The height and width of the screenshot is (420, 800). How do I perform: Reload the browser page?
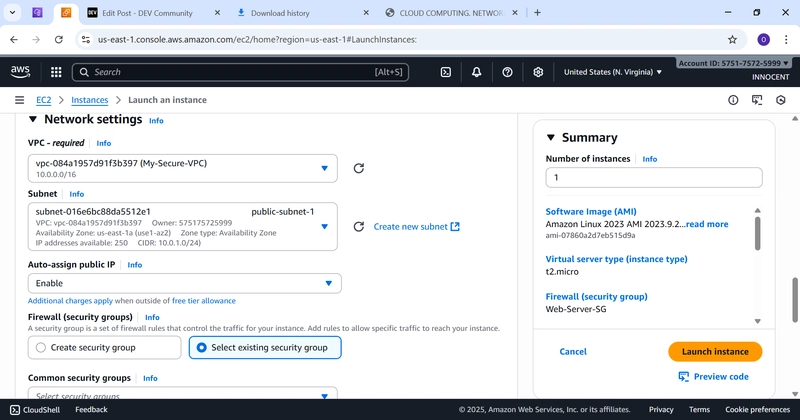point(59,39)
